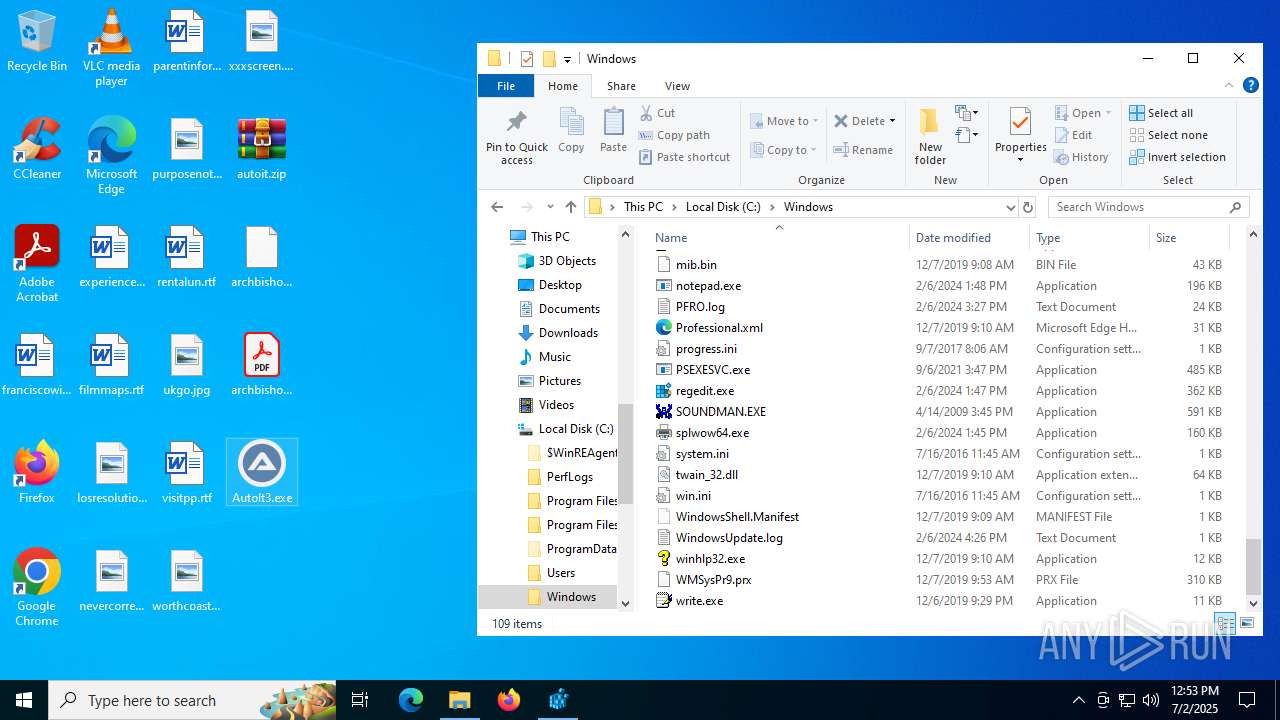The width and height of the screenshot is (1280, 720).
Task: Select Adobe Acrobat desktop shortcut
Action: [x=37, y=264]
